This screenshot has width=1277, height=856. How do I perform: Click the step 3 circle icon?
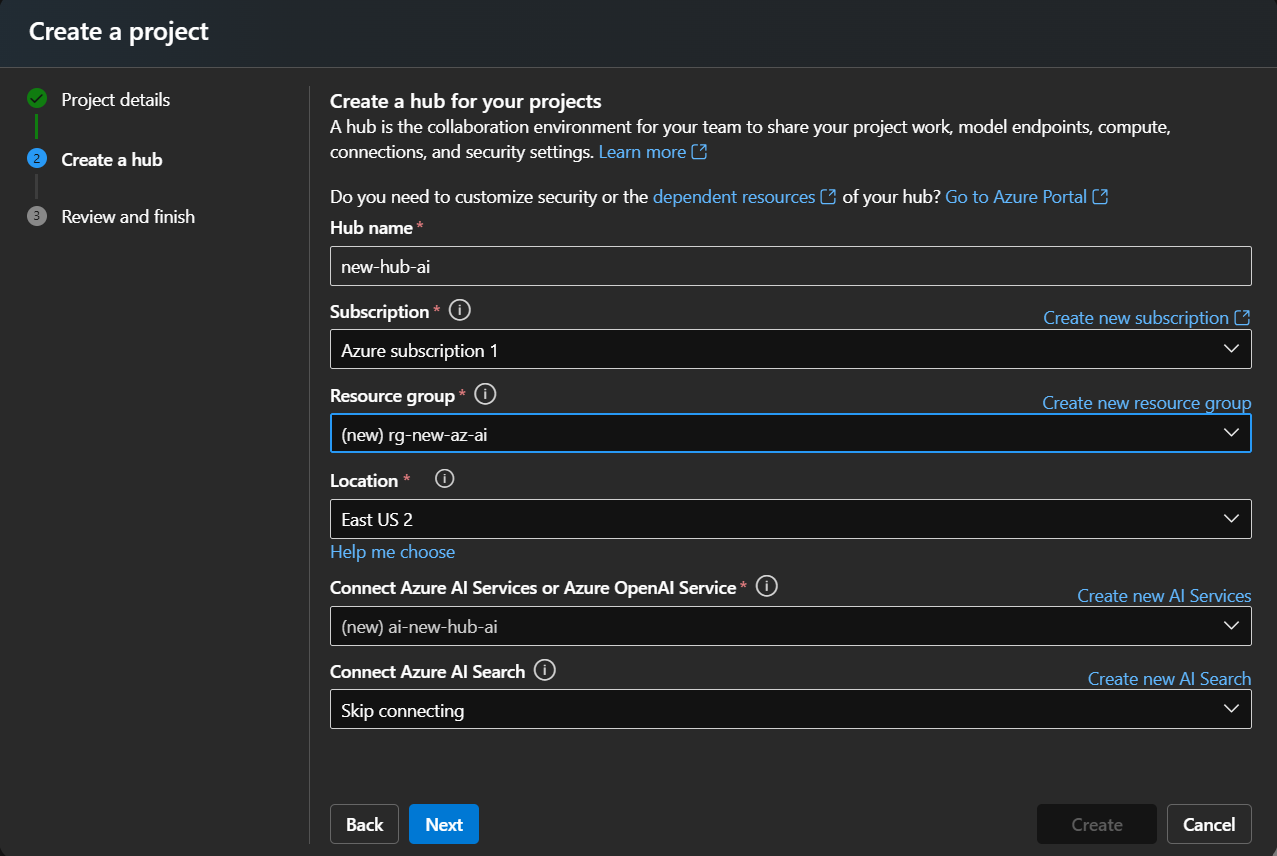pyautogui.click(x=37, y=216)
